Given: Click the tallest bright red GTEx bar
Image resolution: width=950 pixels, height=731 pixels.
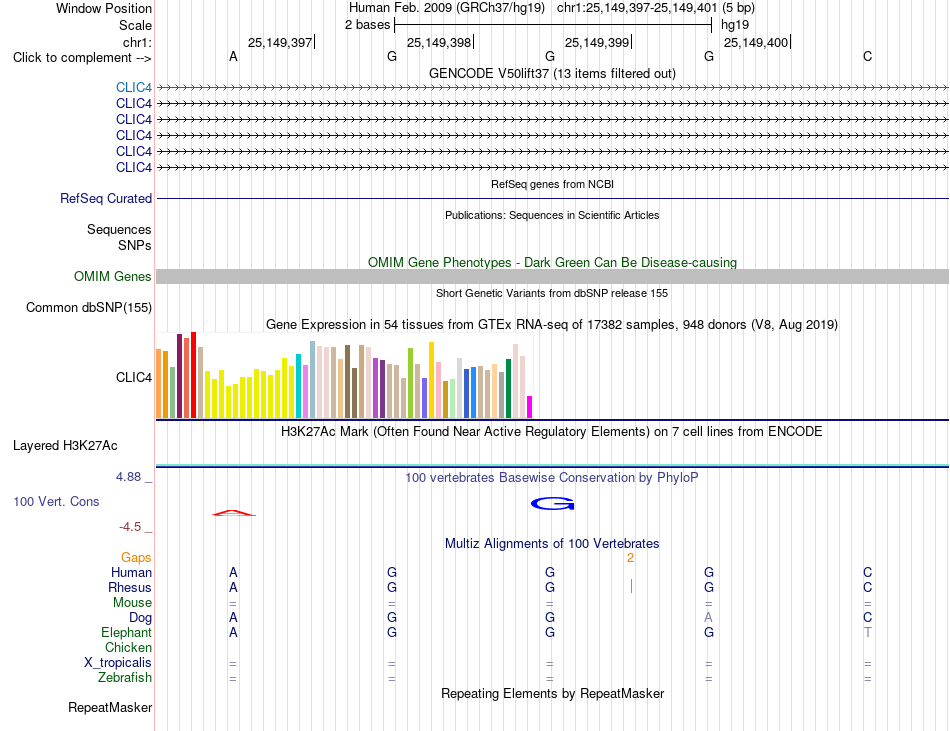Looking at the screenshot, I should [193, 375].
